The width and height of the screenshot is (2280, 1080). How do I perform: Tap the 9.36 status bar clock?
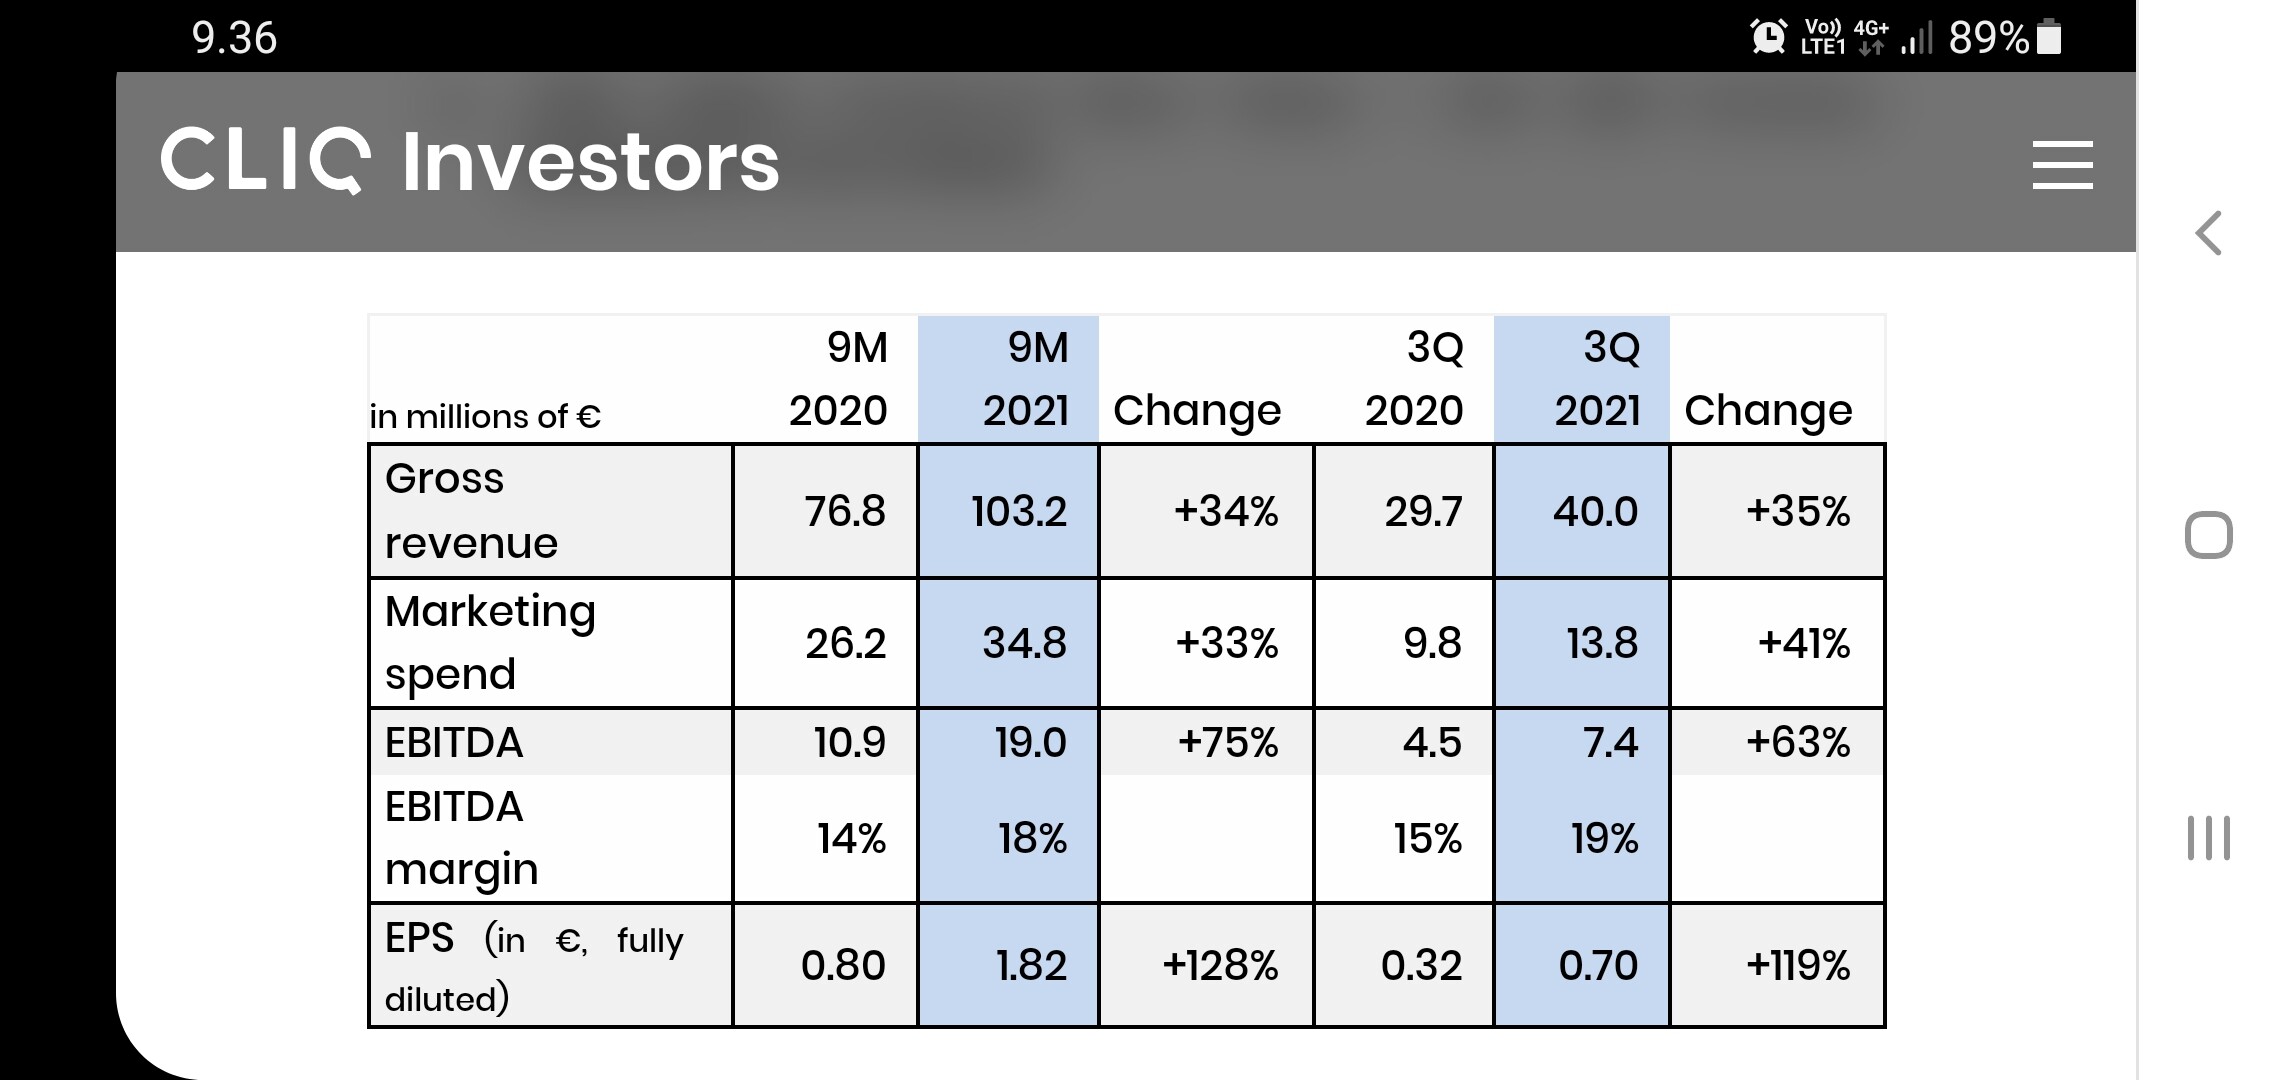(234, 38)
